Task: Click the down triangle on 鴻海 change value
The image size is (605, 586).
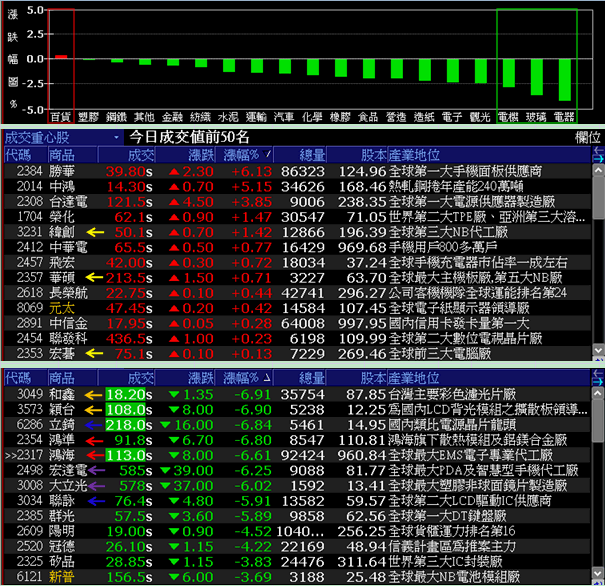Action: coord(174,456)
